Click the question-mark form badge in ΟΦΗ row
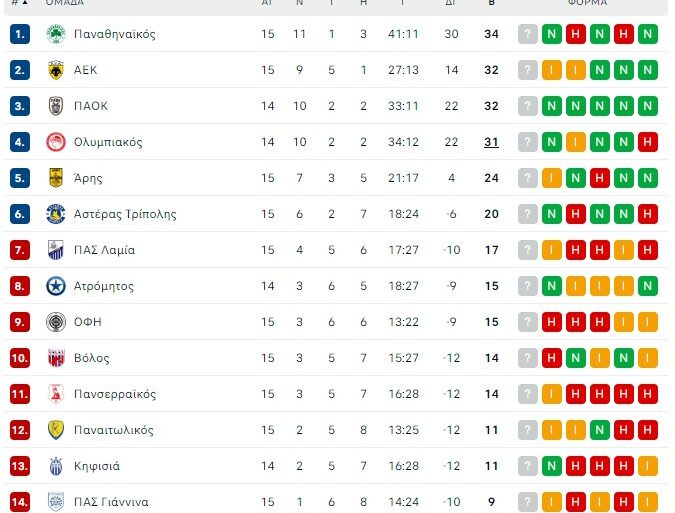 pos(528,322)
